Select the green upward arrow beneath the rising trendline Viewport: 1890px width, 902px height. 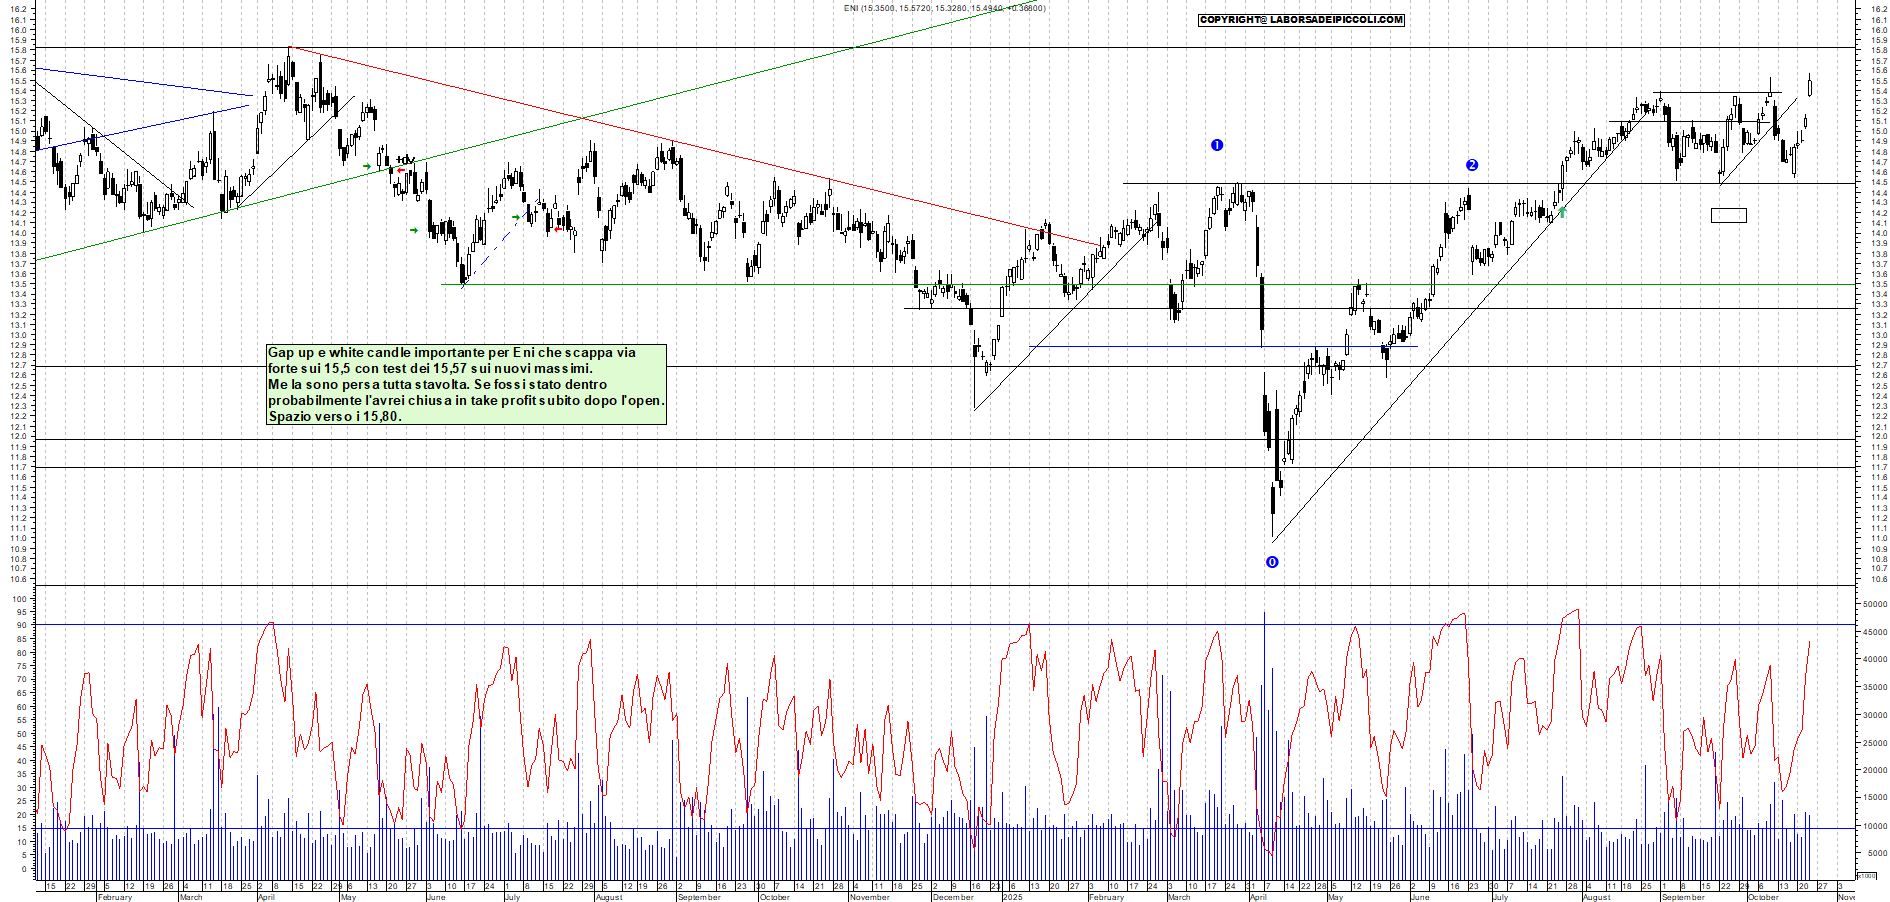pos(1562,212)
